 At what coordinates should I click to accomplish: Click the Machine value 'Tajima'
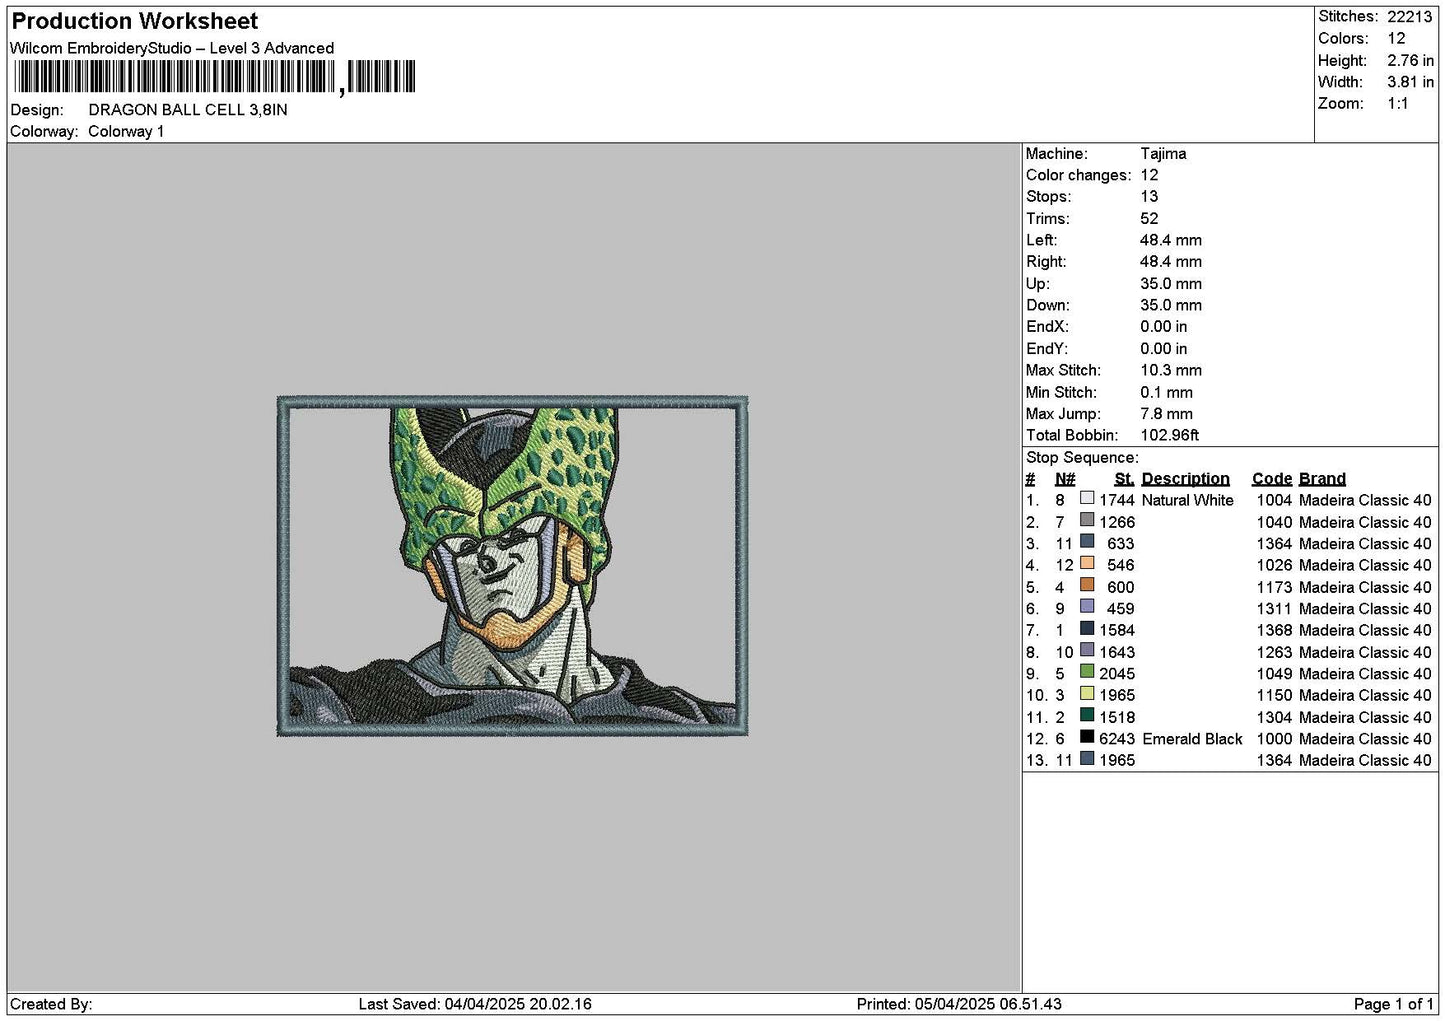click(1163, 154)
